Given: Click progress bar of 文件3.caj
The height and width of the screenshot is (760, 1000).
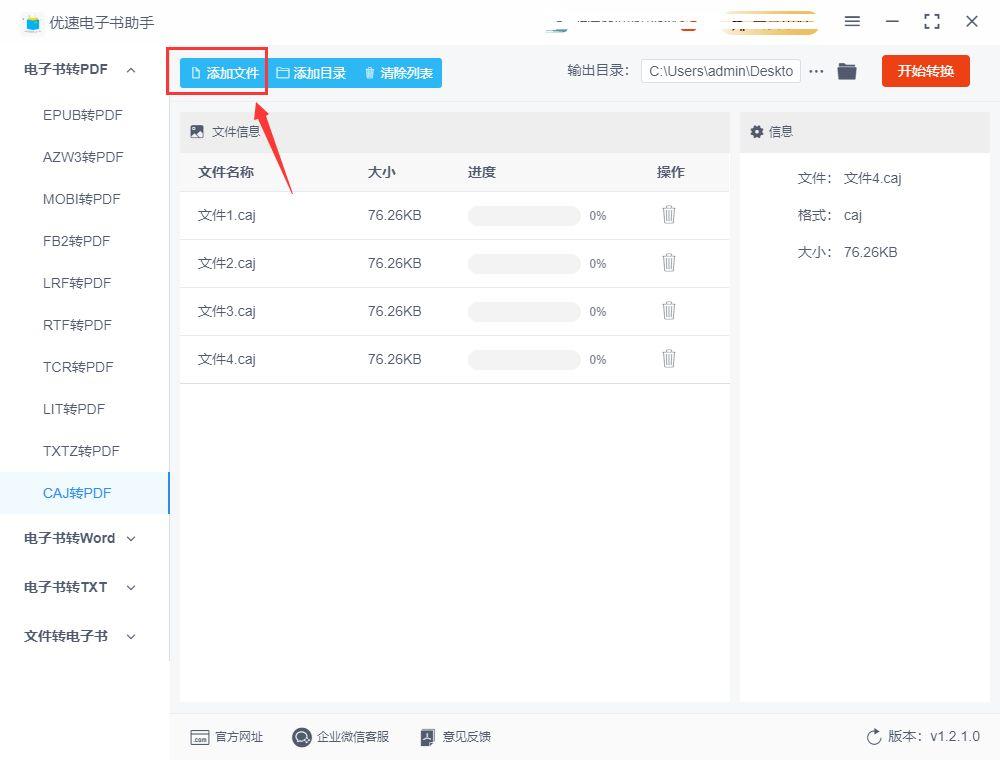Looking at the screenshot, I should [524, 311].
